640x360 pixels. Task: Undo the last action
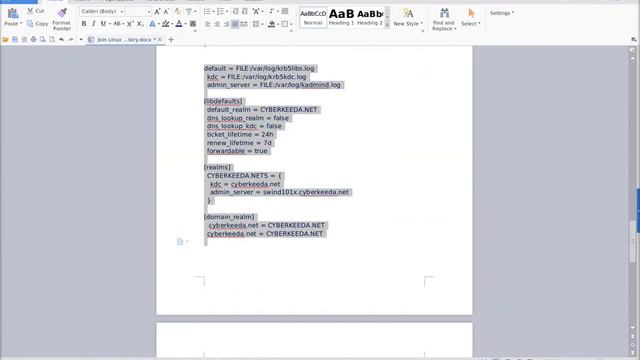[61, 40]
